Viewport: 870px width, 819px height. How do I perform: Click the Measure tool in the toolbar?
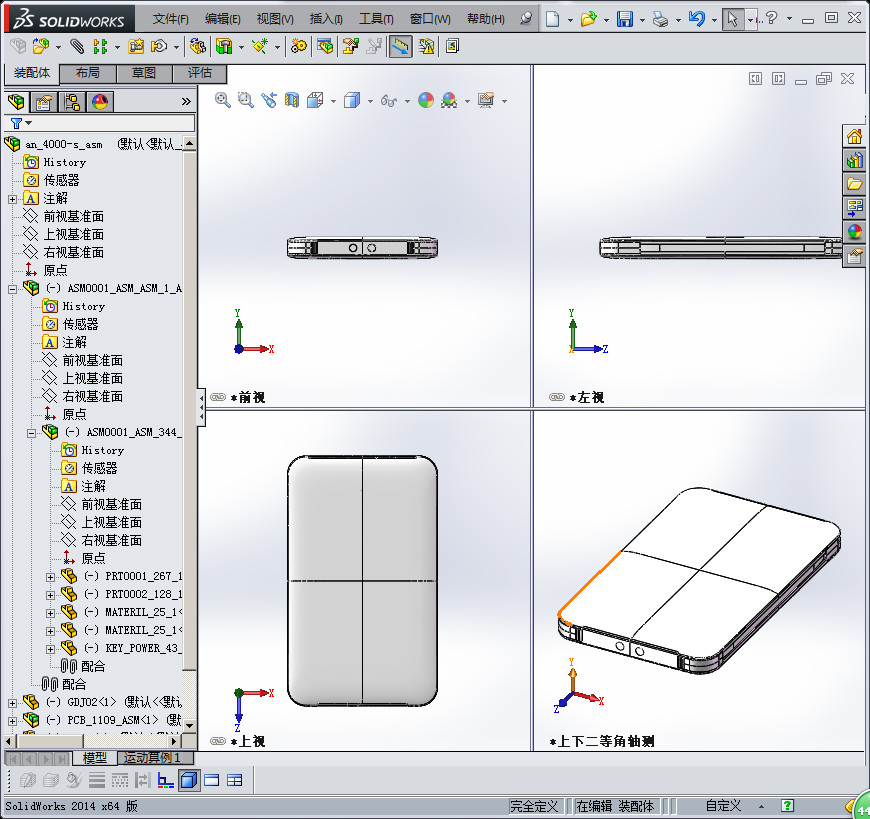[400, 46]
